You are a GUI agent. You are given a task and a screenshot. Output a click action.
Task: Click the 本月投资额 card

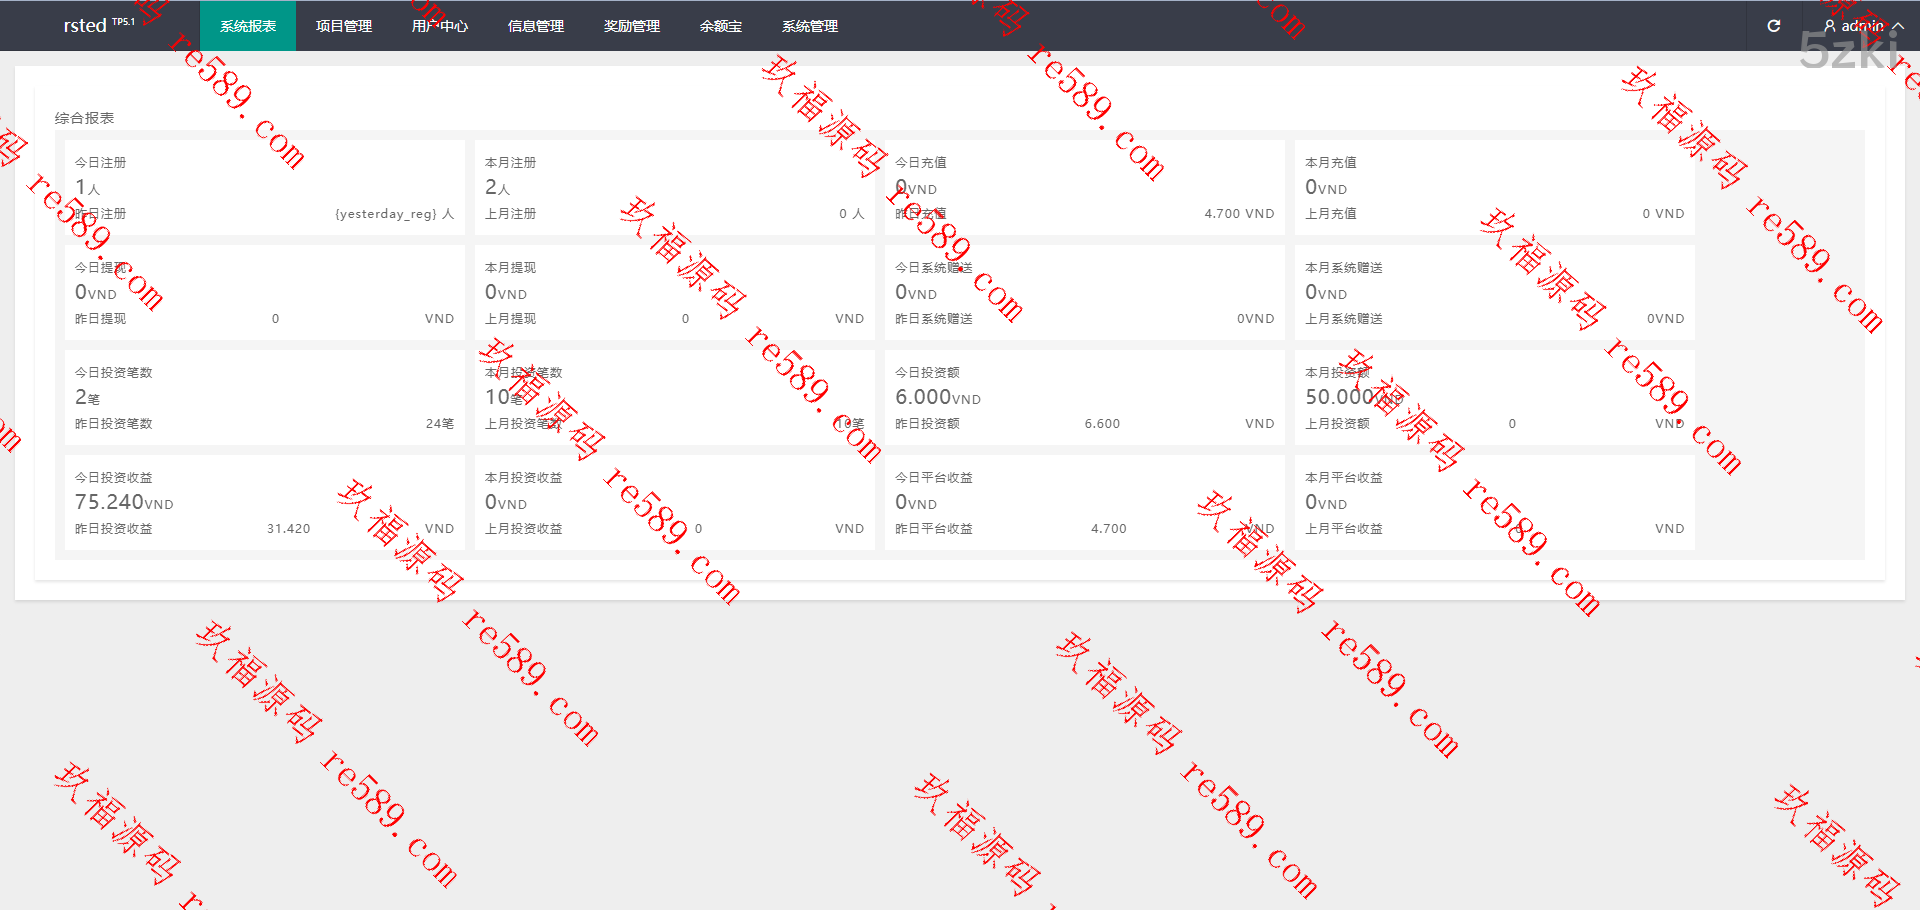[x=1494, y=398]
